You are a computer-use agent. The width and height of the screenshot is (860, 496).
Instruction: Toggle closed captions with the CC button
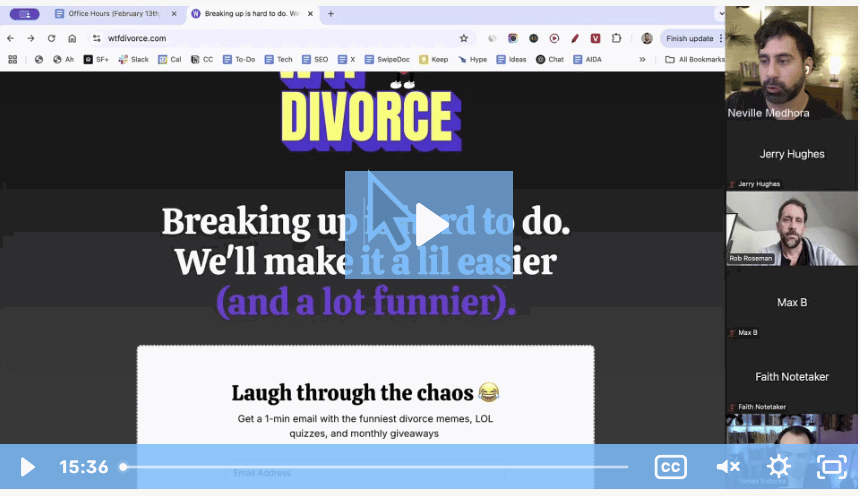670,467
